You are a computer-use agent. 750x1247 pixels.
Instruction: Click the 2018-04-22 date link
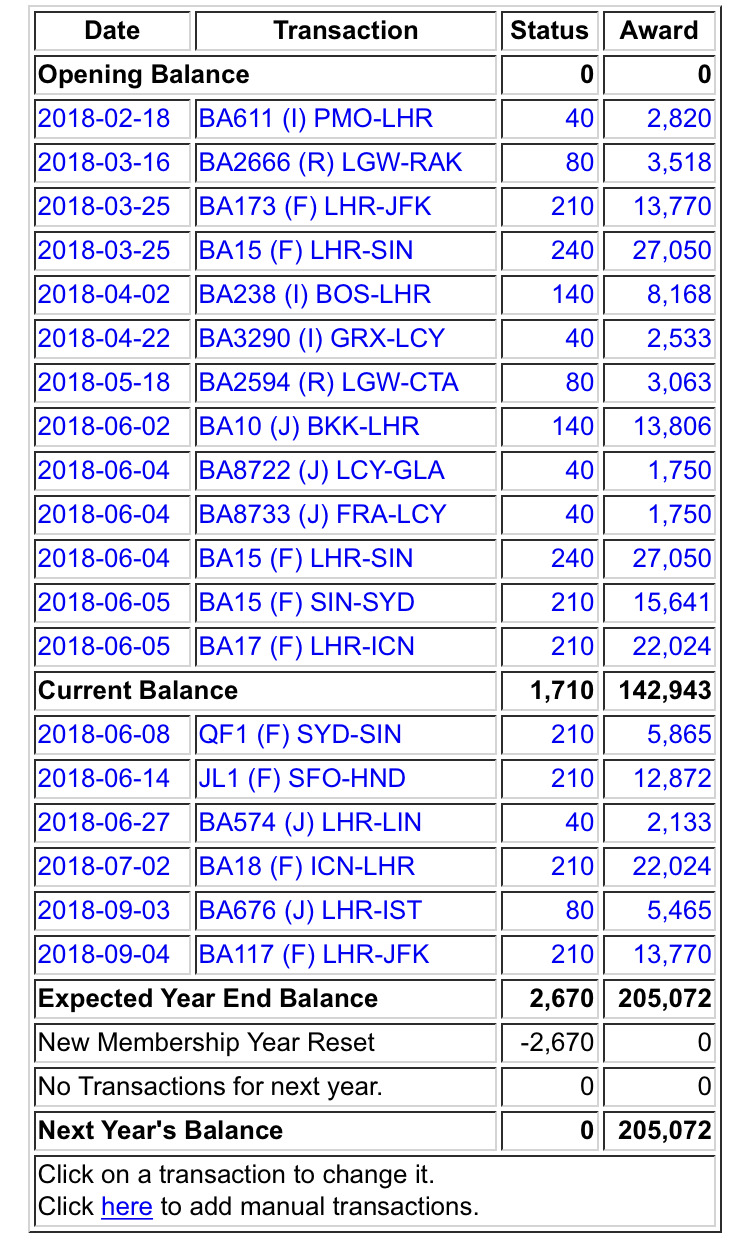tap(104, 339)
